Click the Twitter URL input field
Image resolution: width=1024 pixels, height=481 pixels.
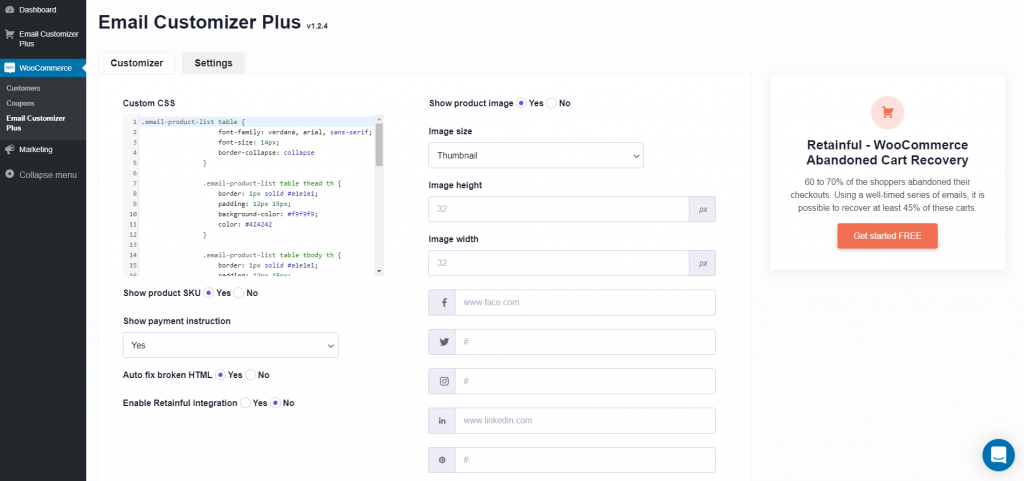point(585,342)
